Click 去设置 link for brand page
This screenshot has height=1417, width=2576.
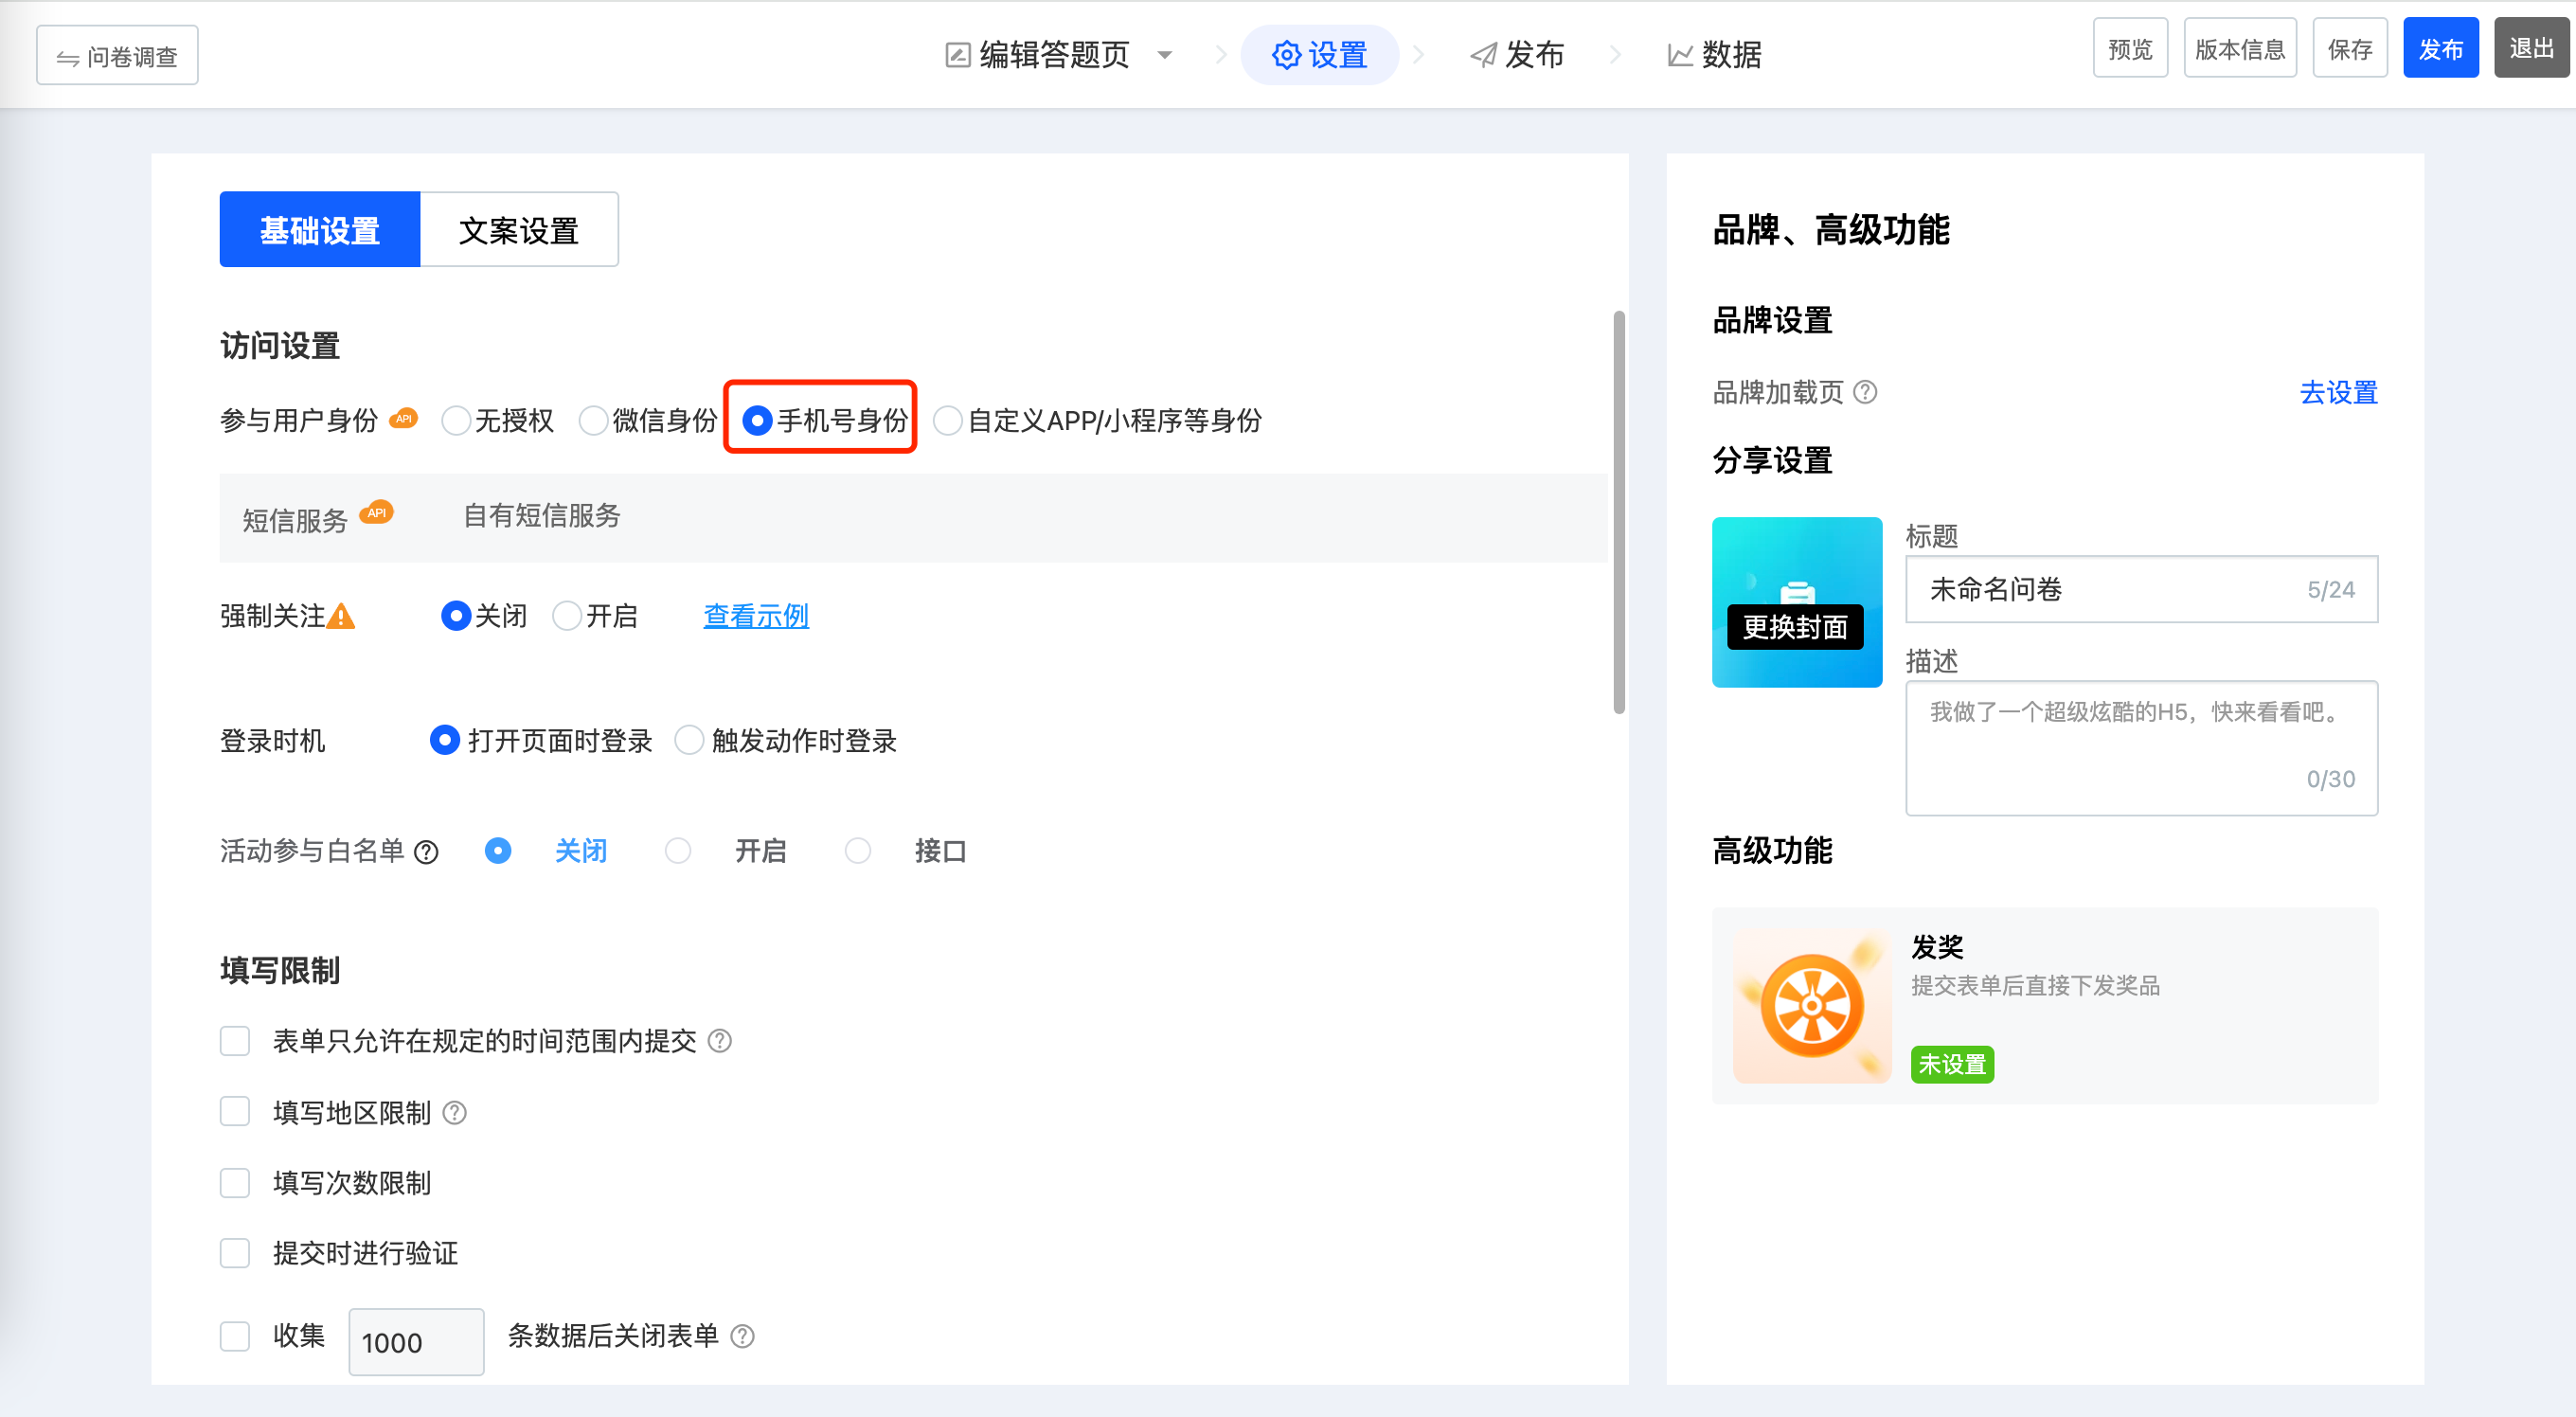pyautogui.click(x=2338, y=392)
